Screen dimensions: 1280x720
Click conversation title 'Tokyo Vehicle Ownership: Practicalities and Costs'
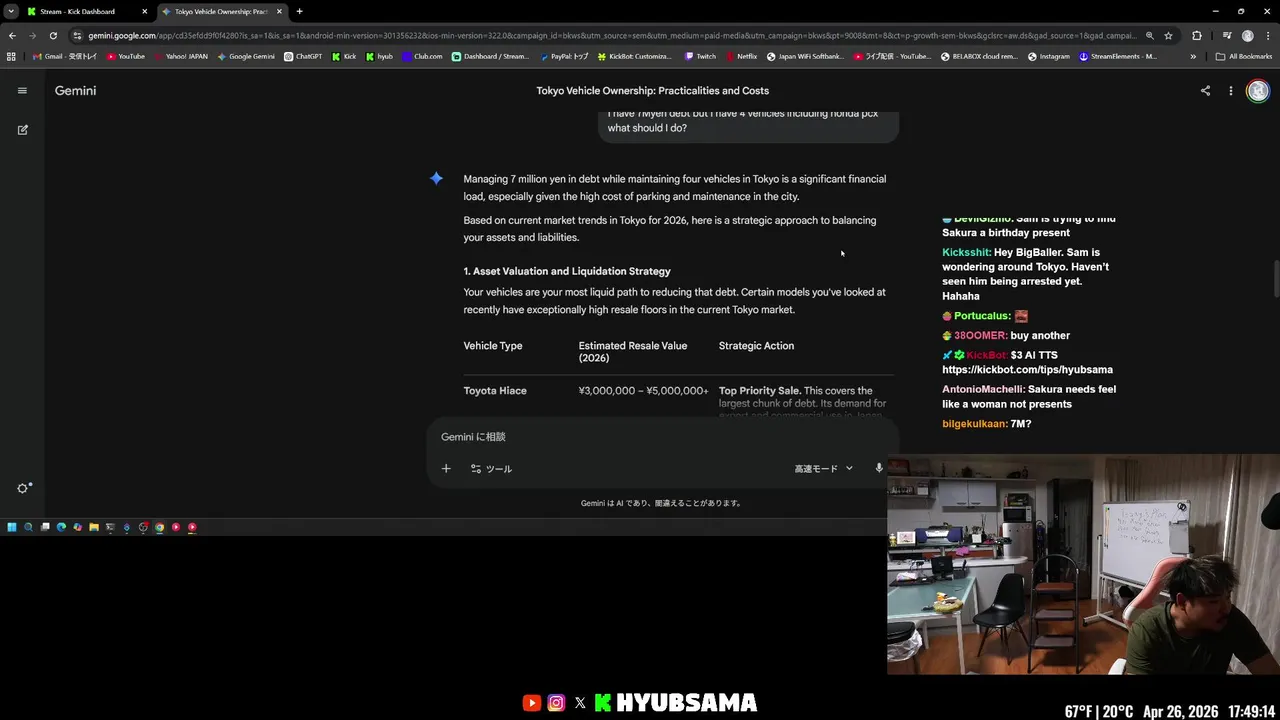(x=652, y=90)
